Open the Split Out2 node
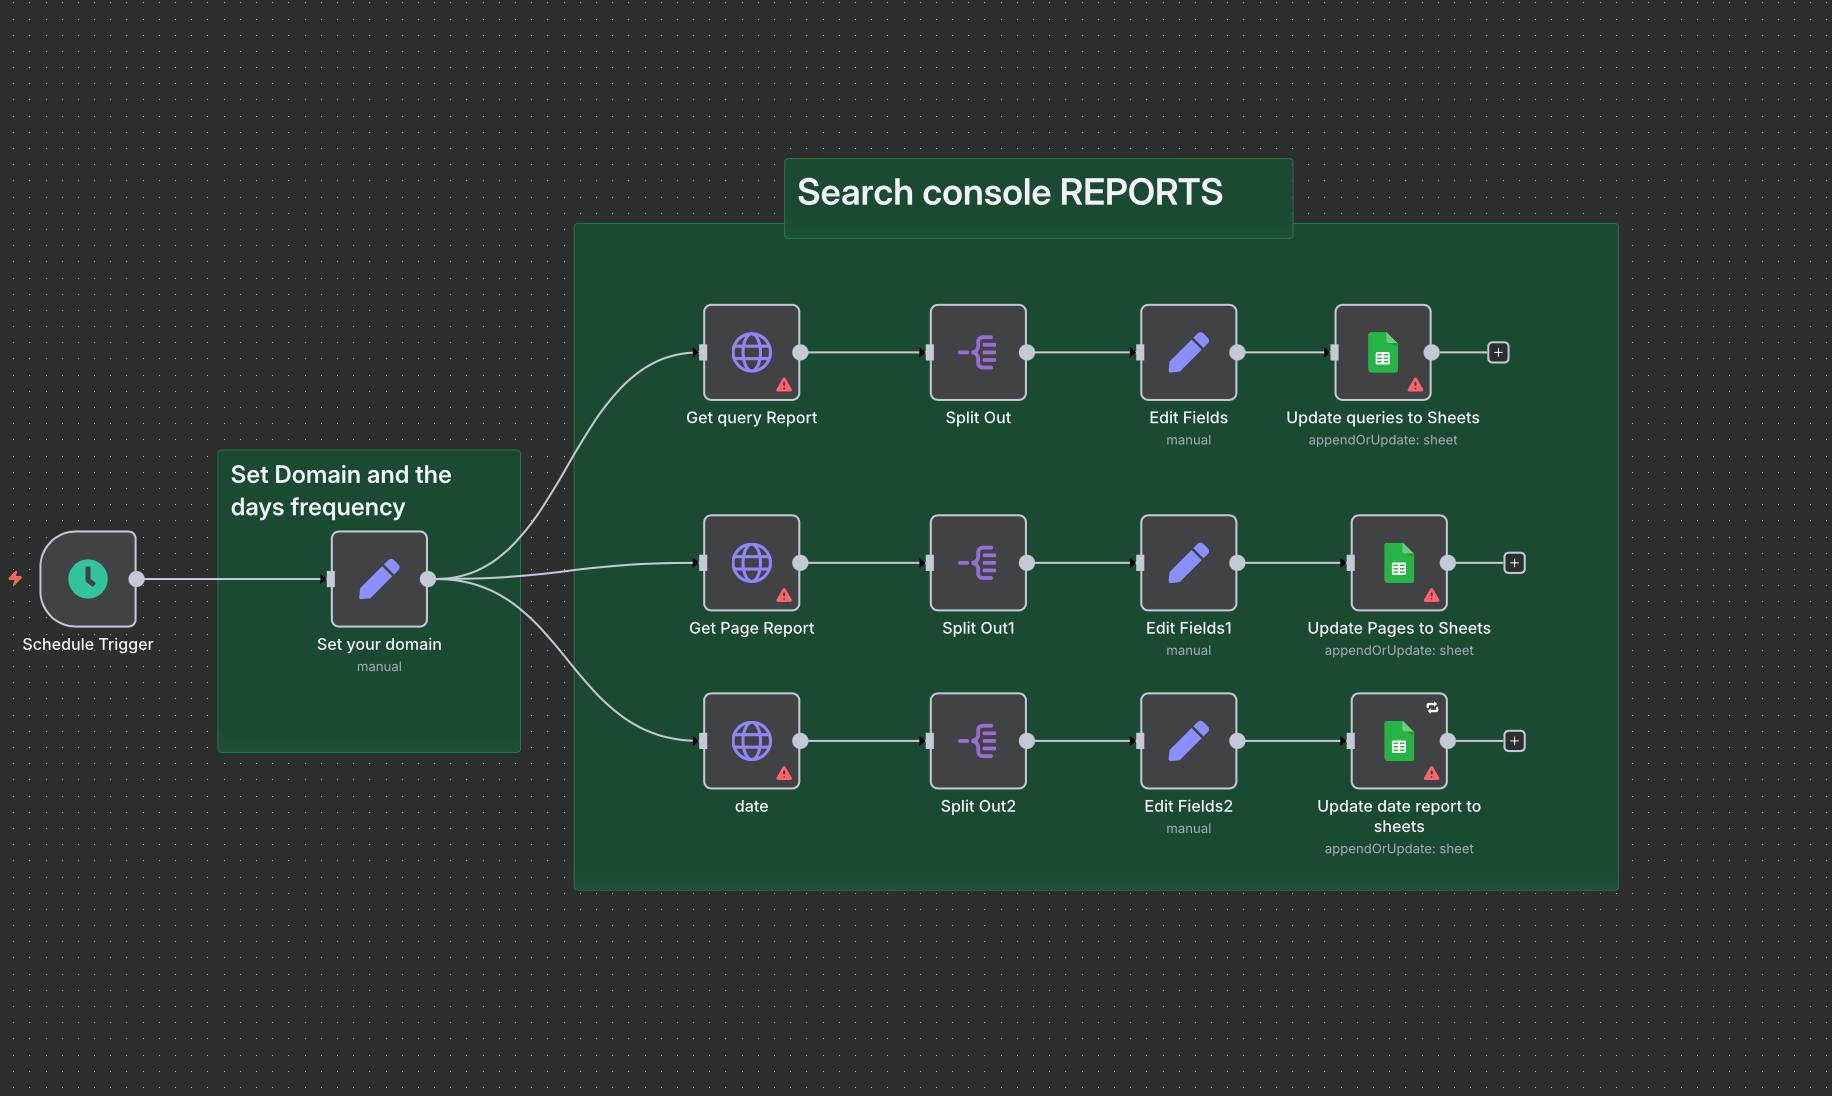Viewport: 1832px width, 1096px height. (x=978, y=741)
